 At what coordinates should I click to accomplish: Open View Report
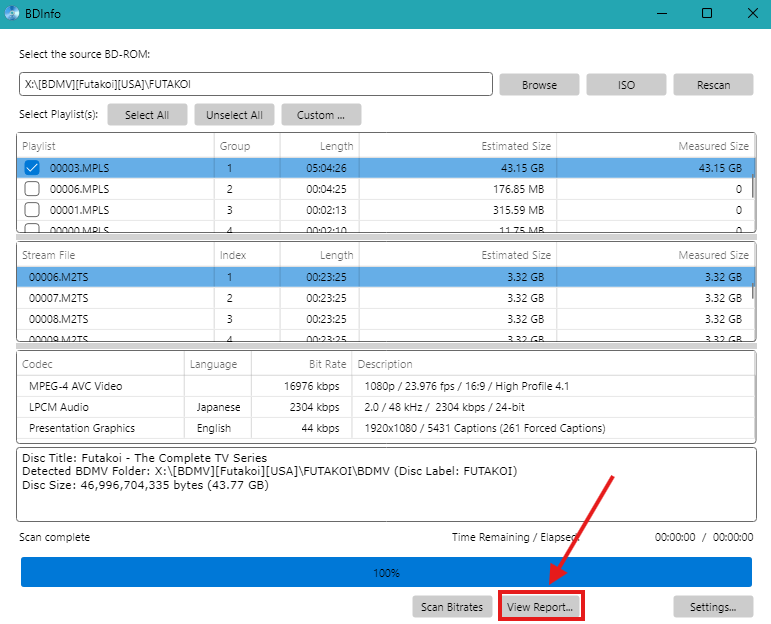(x=540, y=606)
